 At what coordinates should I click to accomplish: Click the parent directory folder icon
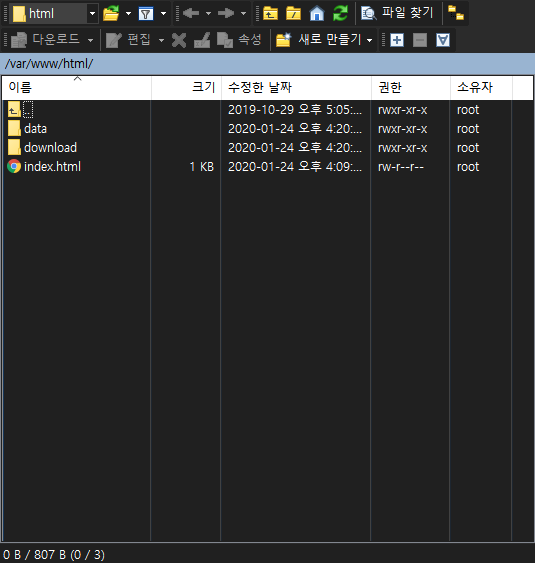(x=270, y=14)
